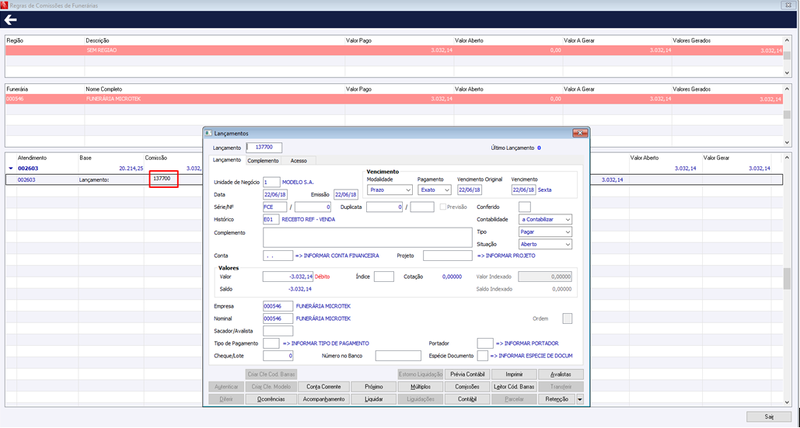The image size is (800, 428).
Task: Click the Último Lançamento blue indicator
Action: click(x=539, y=148)
